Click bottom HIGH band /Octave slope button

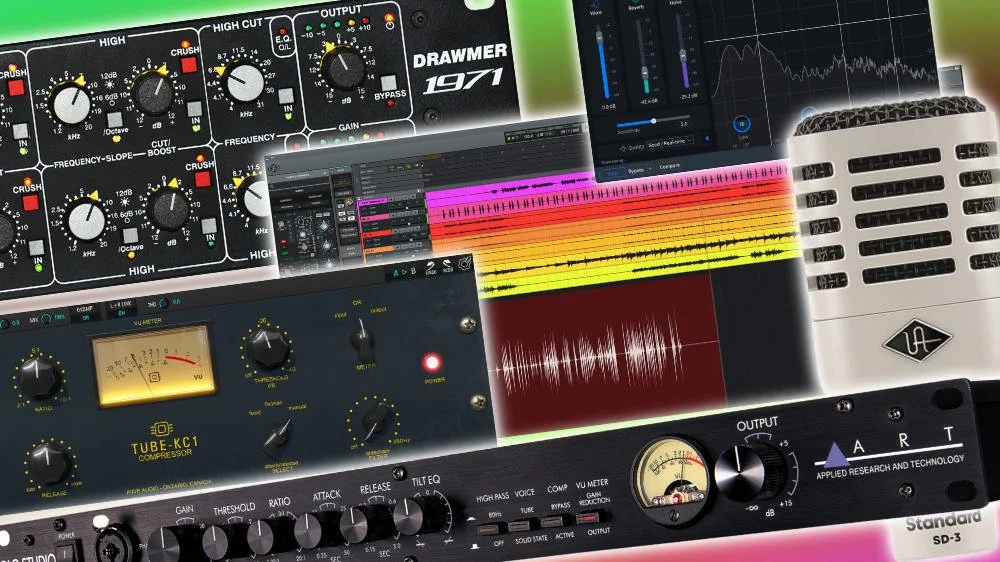point(129,235)
